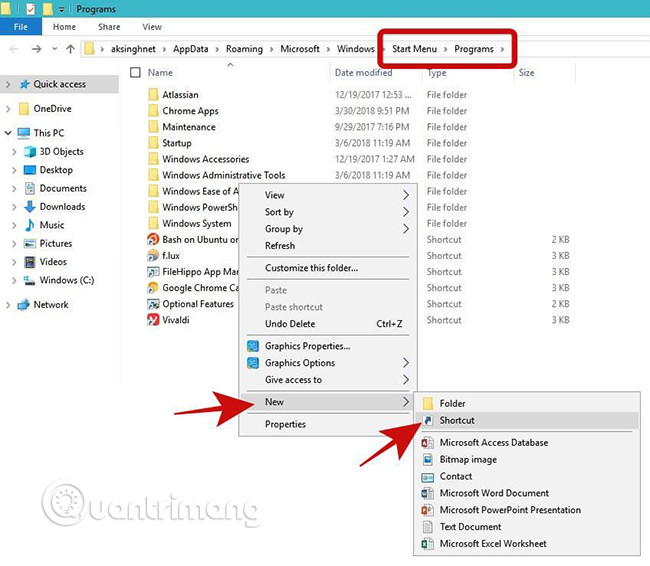Click the Vivaldi shortcut icon
The height and width of the screenshot is (566, 650).
[153, 320]
